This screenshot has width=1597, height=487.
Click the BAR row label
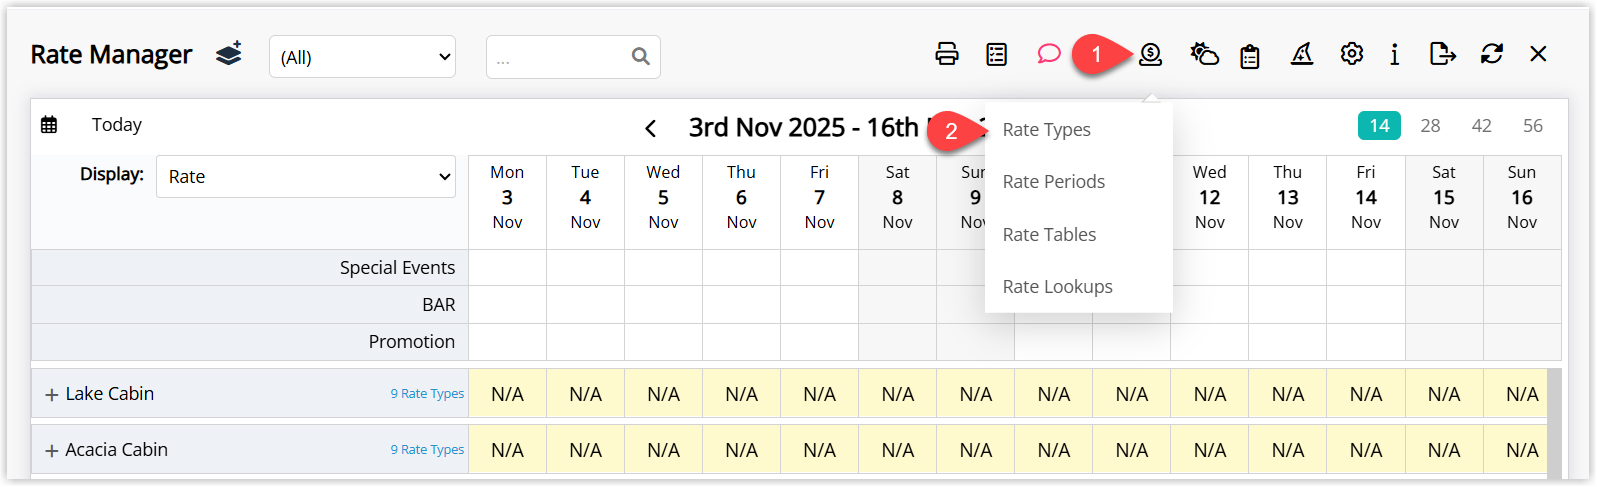[x=438, y=305]
